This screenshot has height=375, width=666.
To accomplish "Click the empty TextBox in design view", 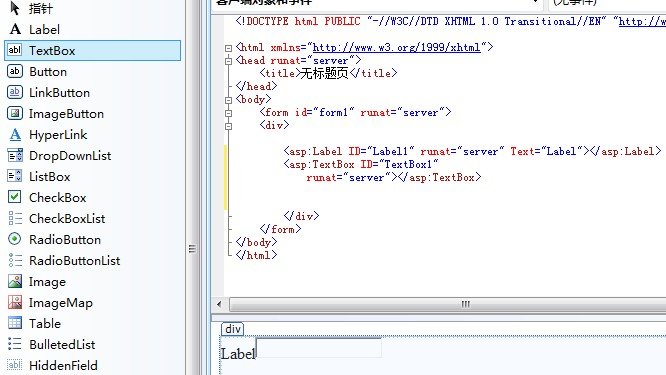I will point(319,348).
